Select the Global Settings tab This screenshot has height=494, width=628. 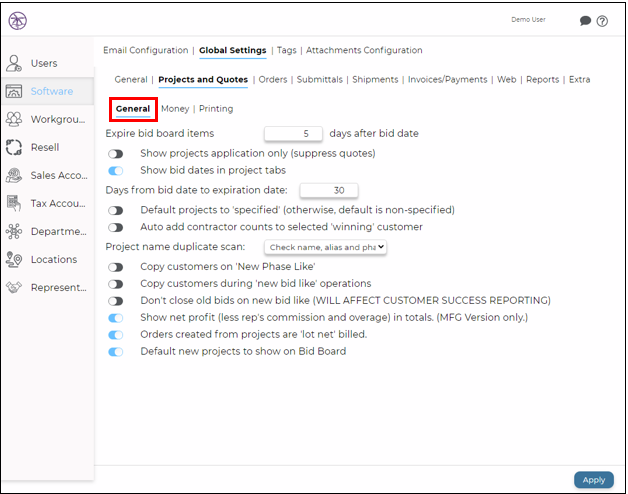pos(232,50)
